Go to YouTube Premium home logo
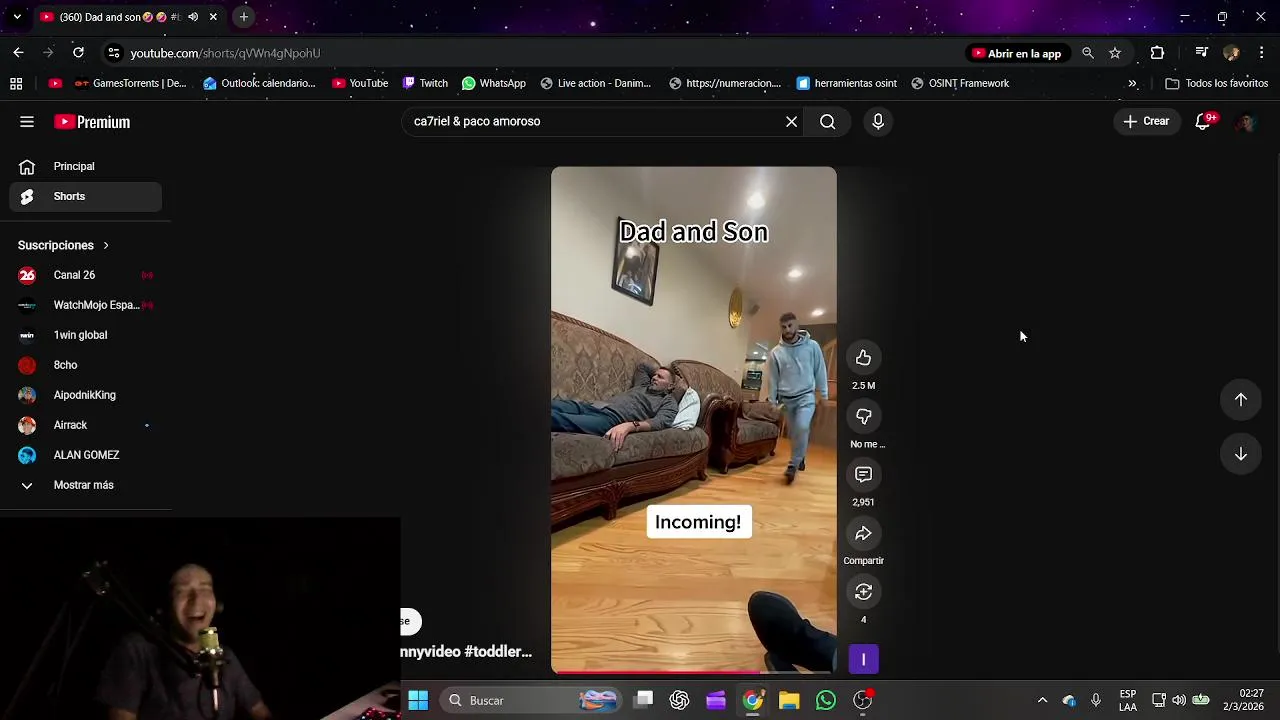The width and height of the screenshot is (1280, 720). 92,122
